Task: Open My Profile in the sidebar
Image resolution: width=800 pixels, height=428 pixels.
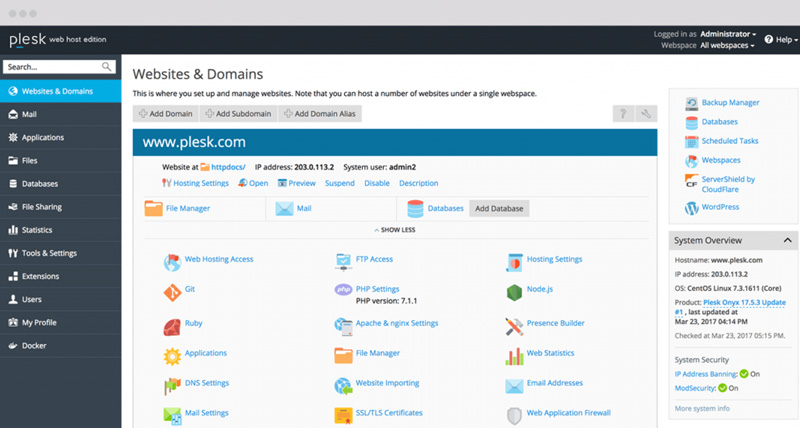Action: [x=61, y=322]
